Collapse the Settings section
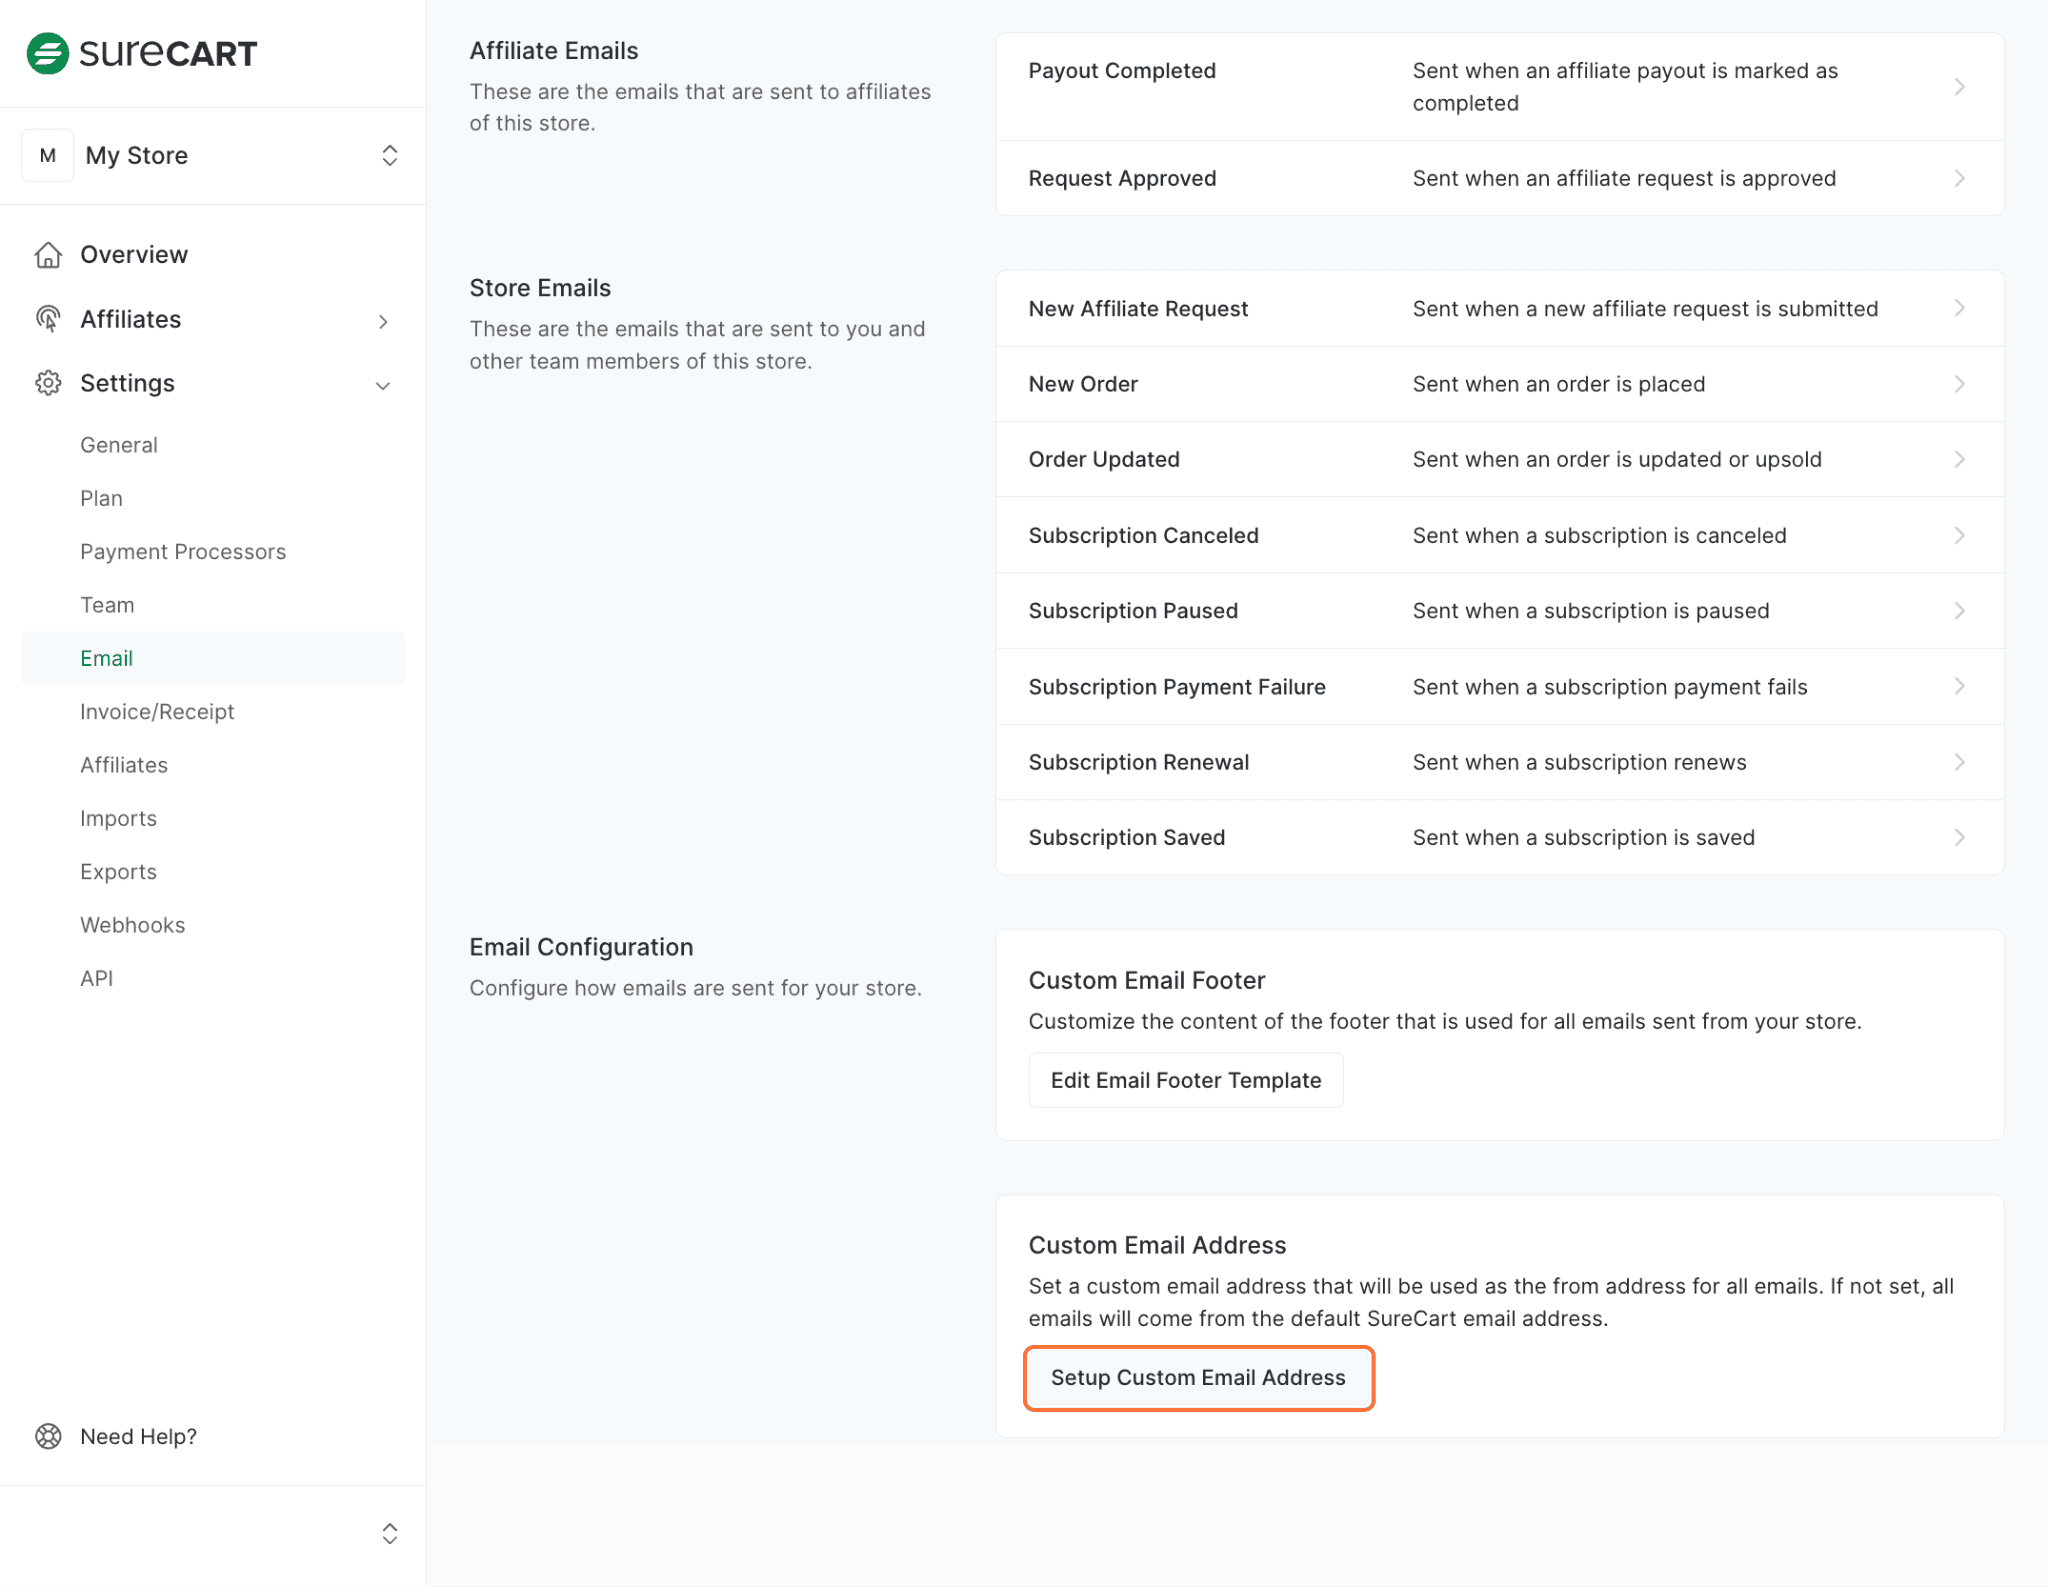Screen dimensions: 2048x1587 [x=383, y=385]
